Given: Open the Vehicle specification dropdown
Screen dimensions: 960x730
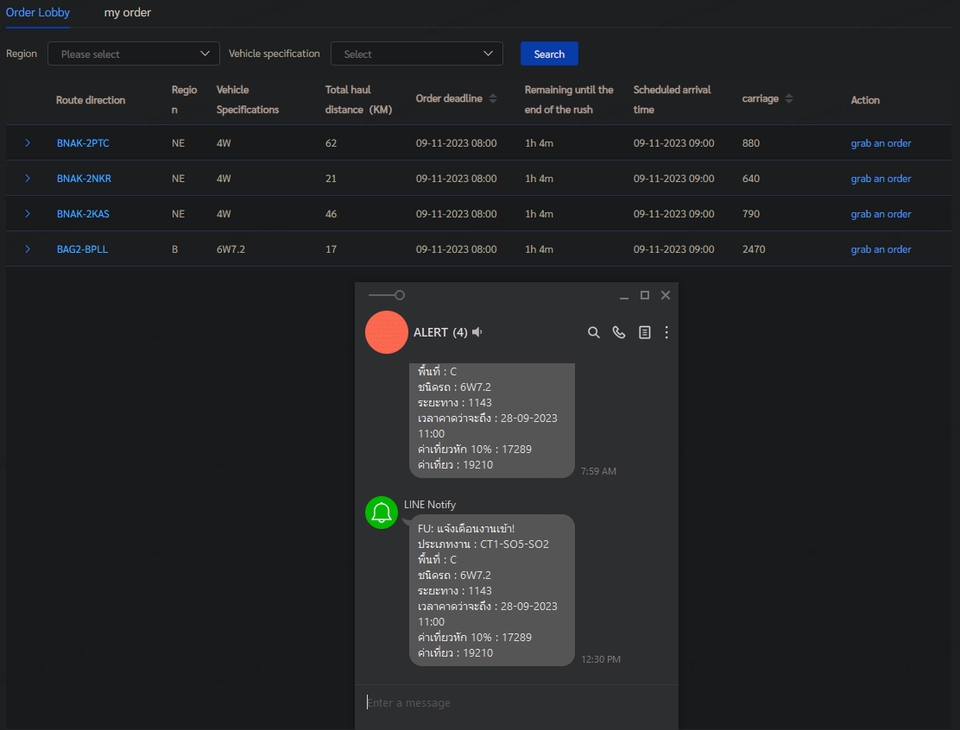Looking at the screenshot, I should [x=416, y=54].
